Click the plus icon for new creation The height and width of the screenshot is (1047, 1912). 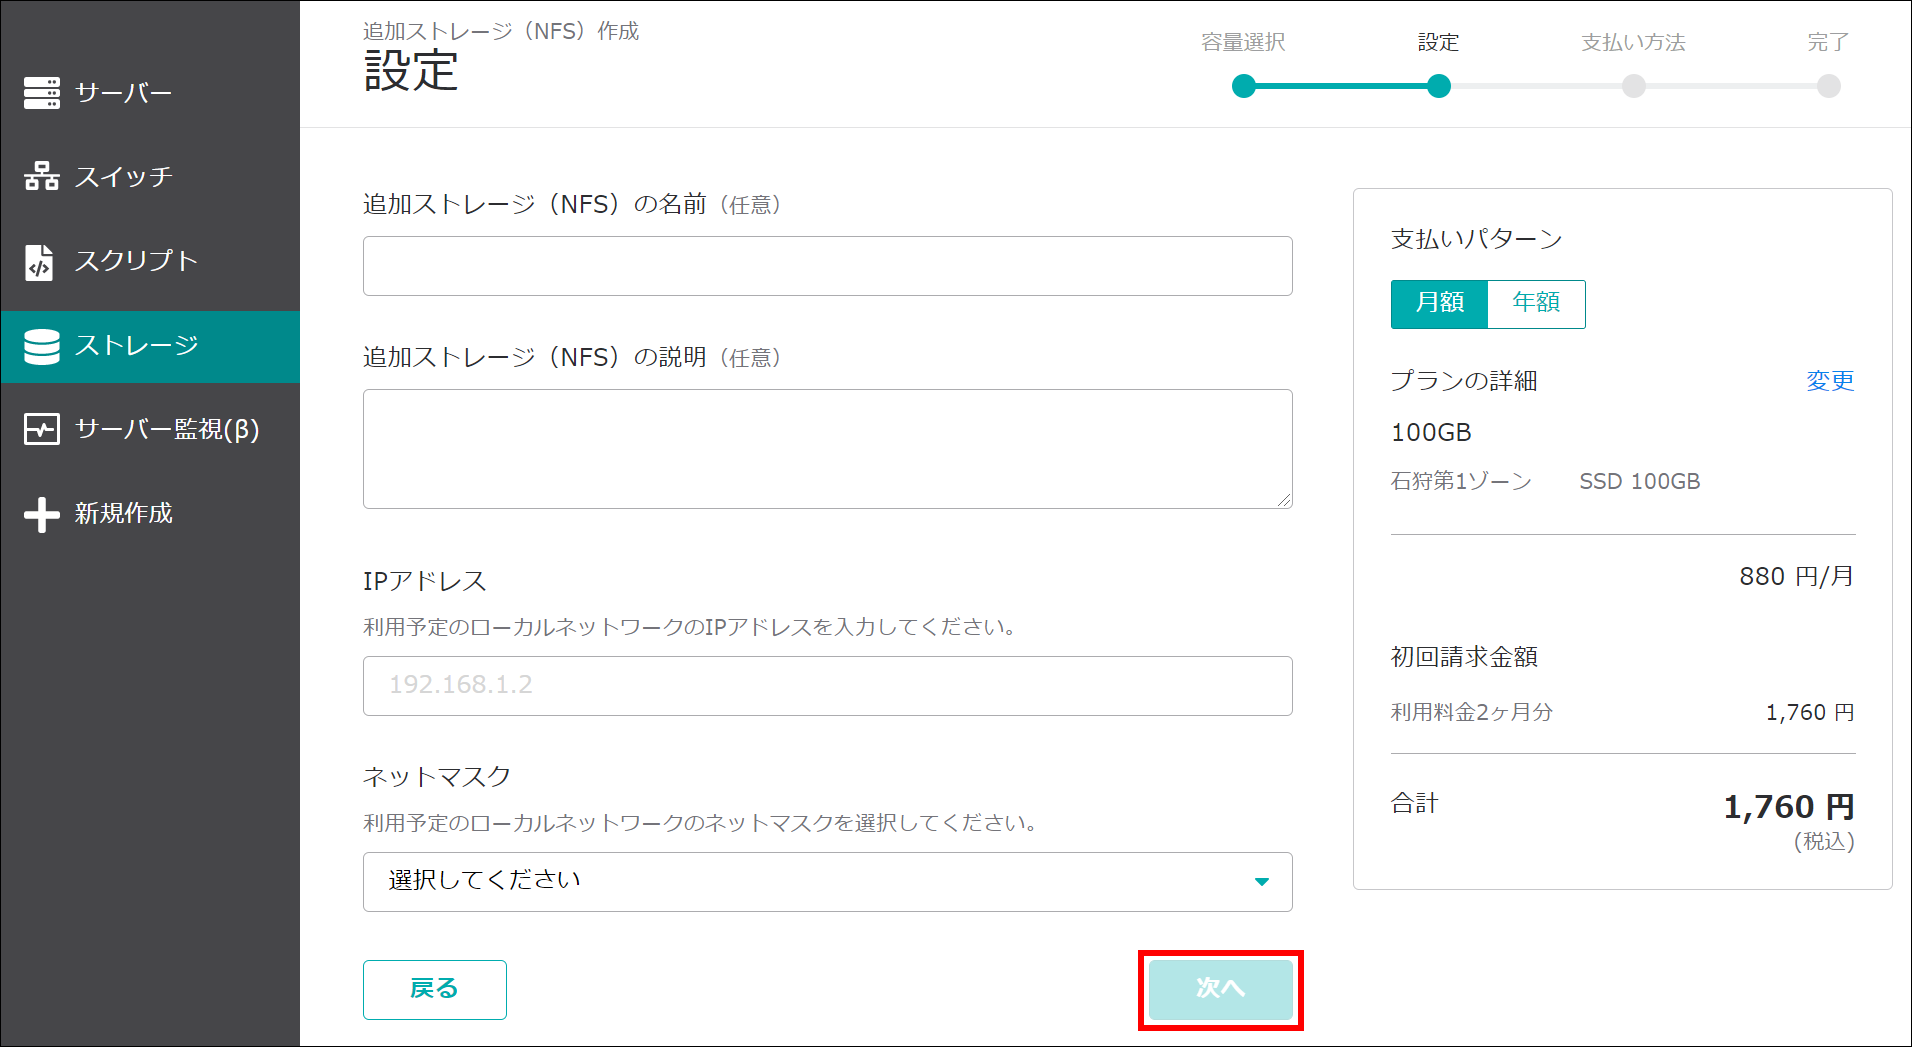tap(42, 514)
